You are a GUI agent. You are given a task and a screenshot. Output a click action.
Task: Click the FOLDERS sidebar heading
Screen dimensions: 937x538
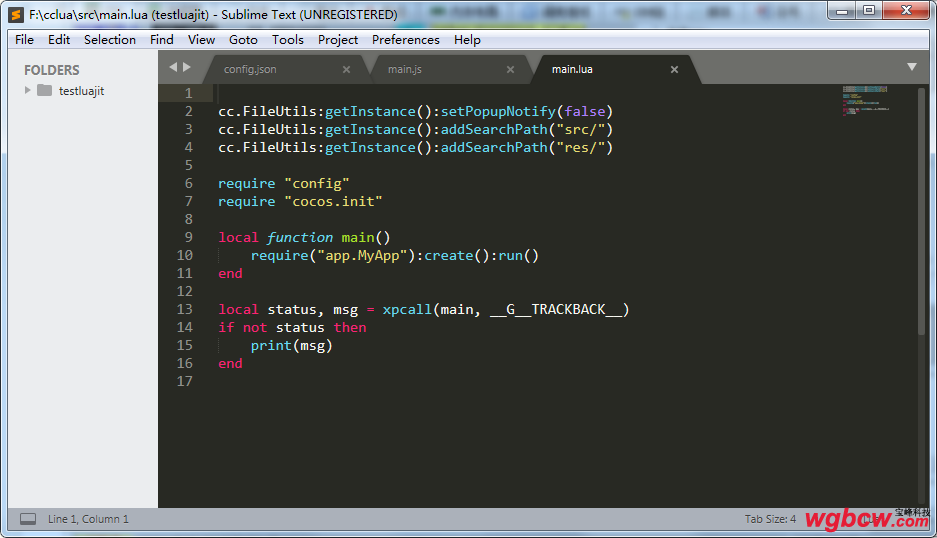[x=52, y=70]
